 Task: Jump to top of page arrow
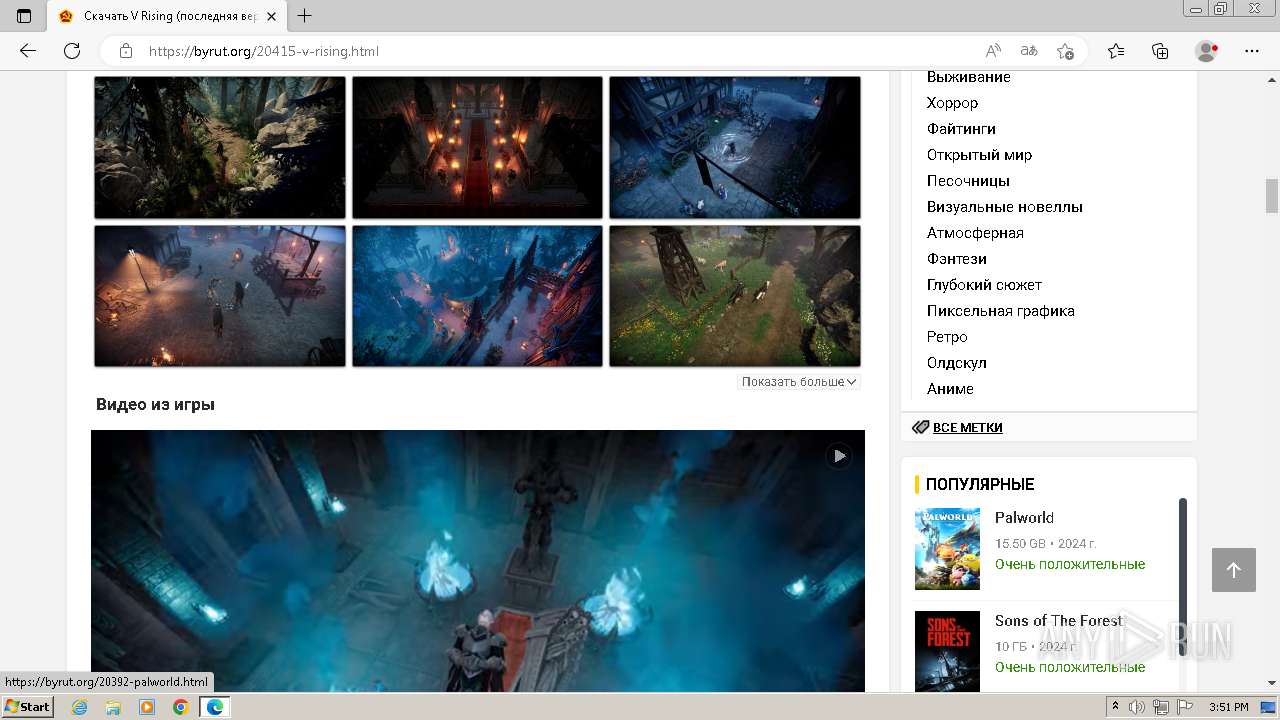click(1234, 570)
